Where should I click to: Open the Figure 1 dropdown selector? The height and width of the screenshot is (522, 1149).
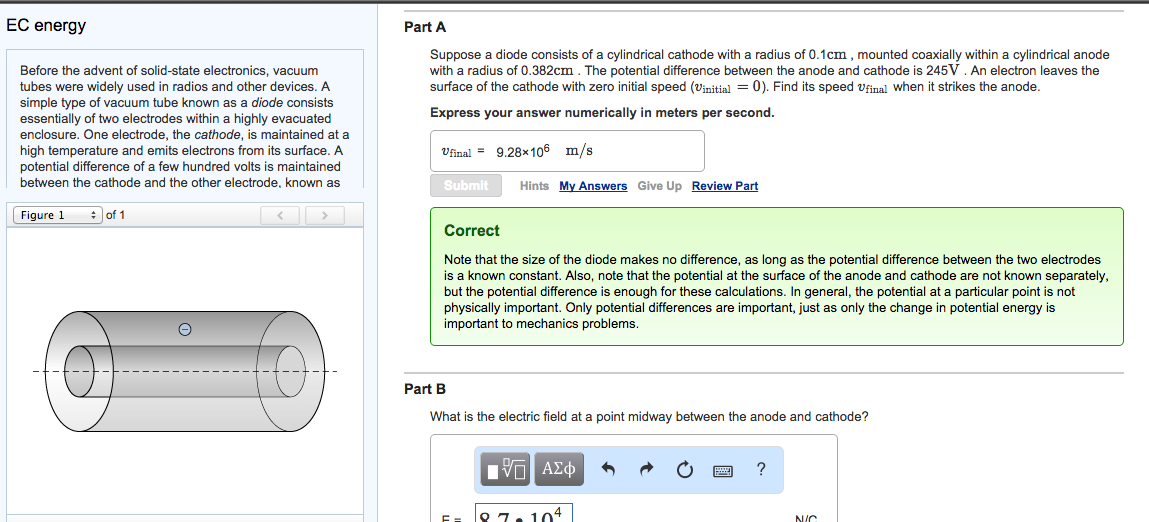58,215
